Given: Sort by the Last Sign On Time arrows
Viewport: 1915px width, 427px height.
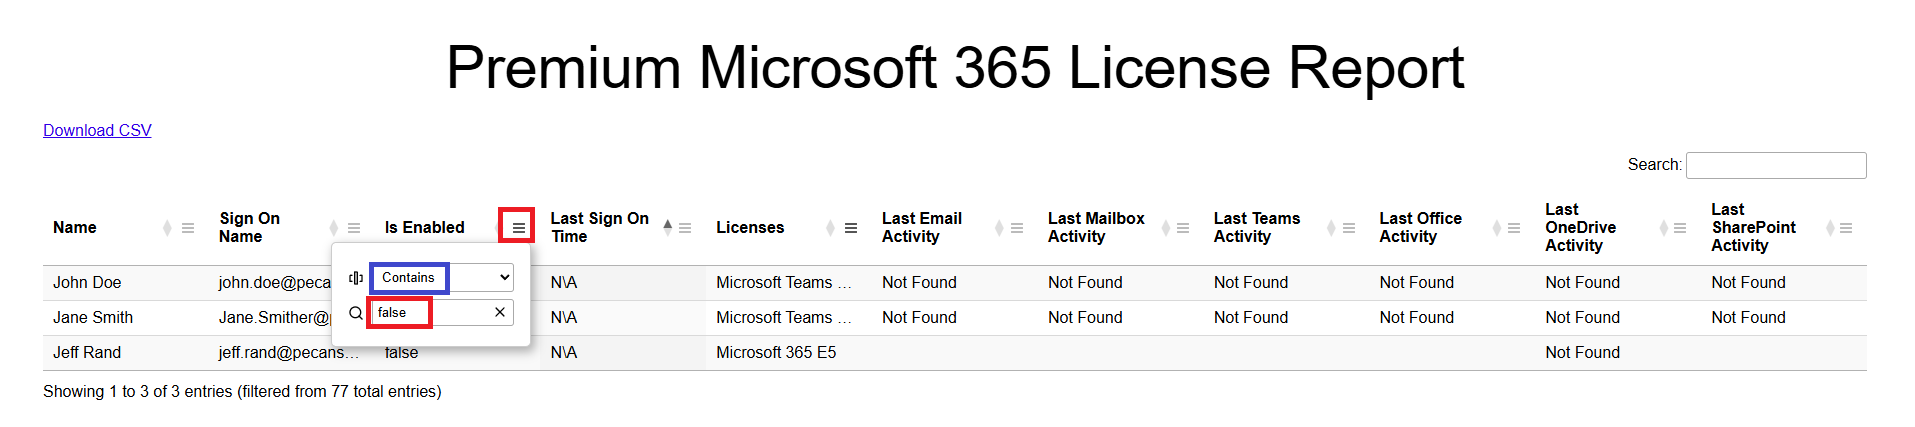Looking at the screenshot, I should click(x=668, y=228).
